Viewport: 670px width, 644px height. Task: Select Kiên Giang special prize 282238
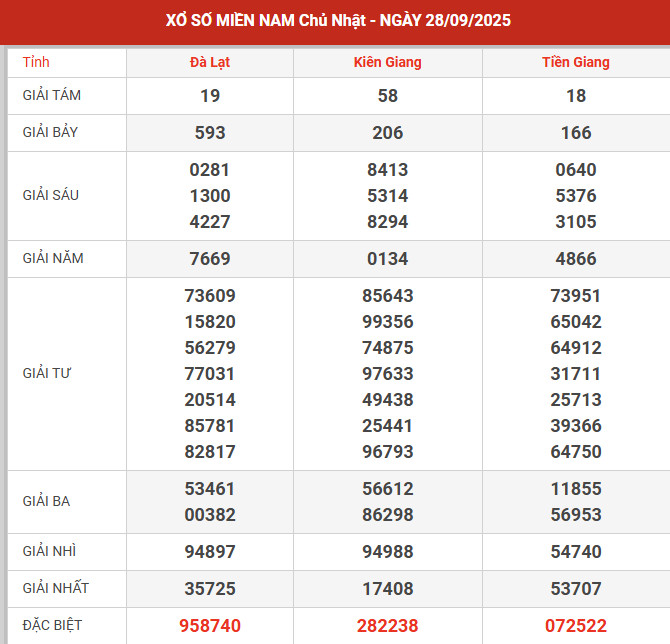(387, 625)
